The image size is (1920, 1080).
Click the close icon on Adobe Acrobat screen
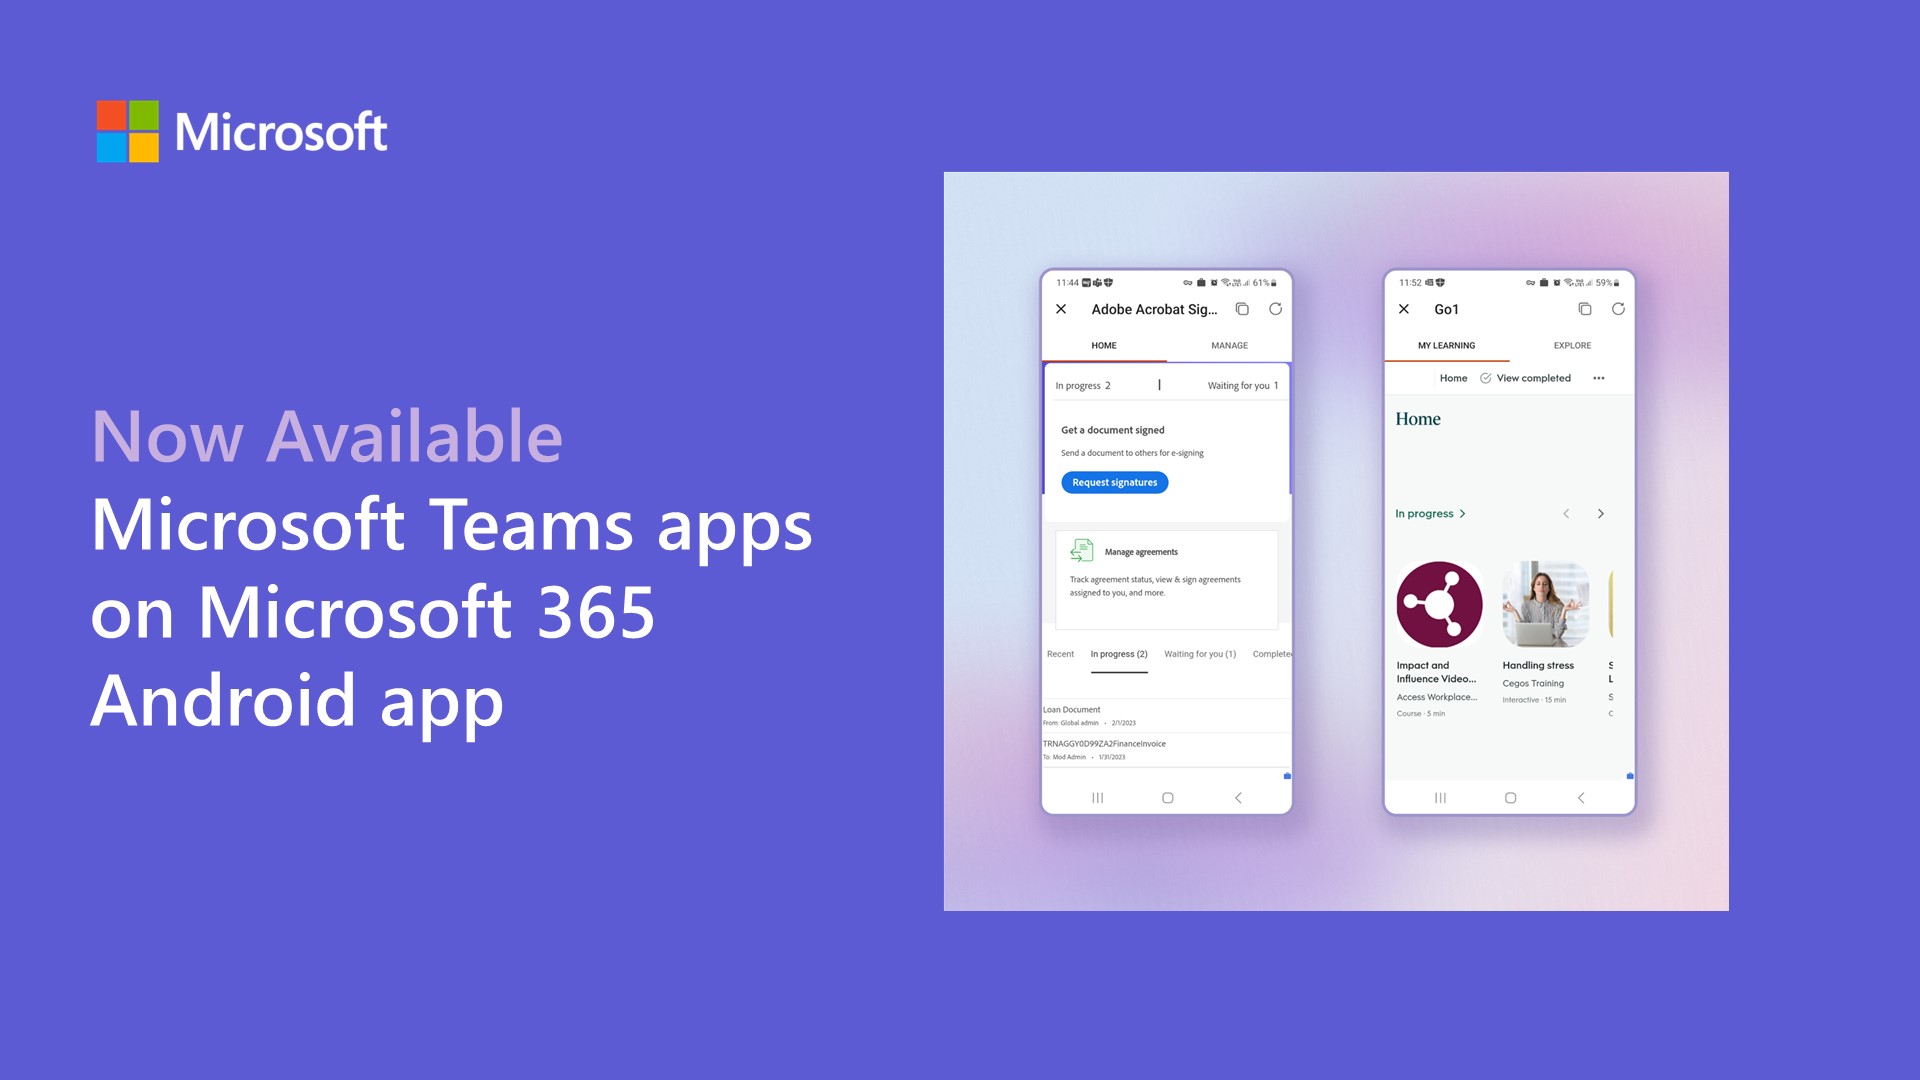tap(1064, 310)
